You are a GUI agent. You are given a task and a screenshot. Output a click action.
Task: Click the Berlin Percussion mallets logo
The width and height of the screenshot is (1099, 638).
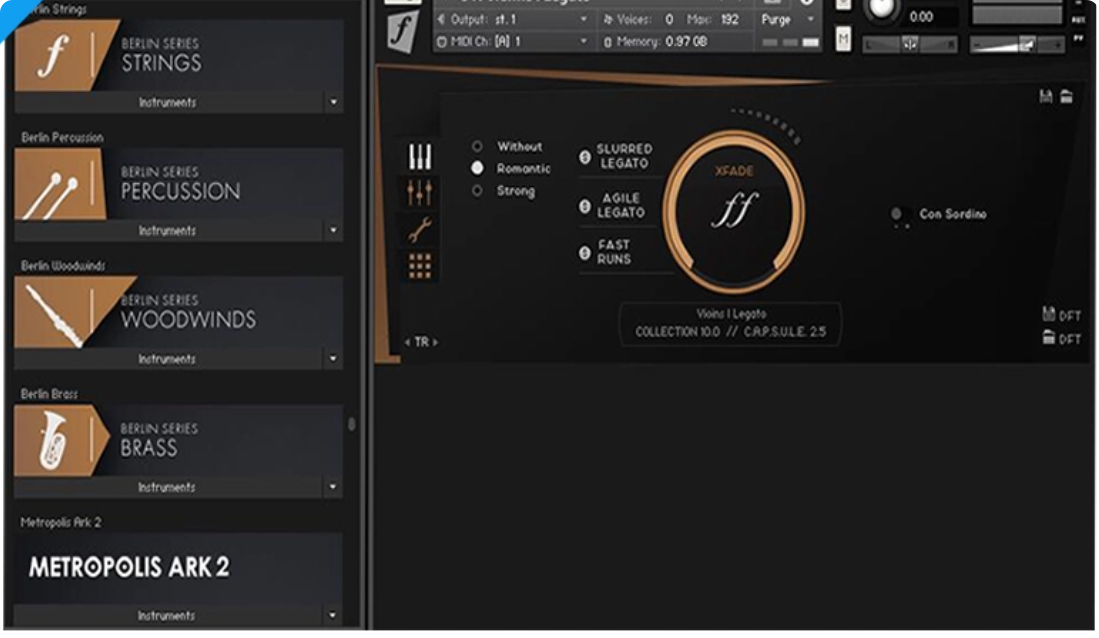(60, 184)
